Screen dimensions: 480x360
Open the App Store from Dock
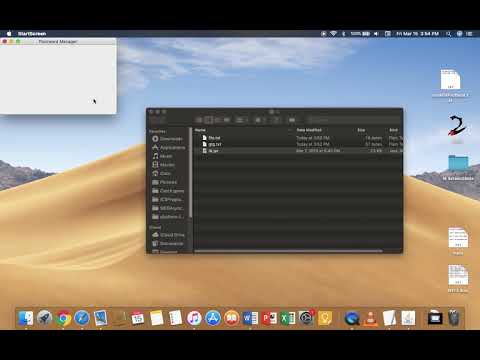[213, 318]
